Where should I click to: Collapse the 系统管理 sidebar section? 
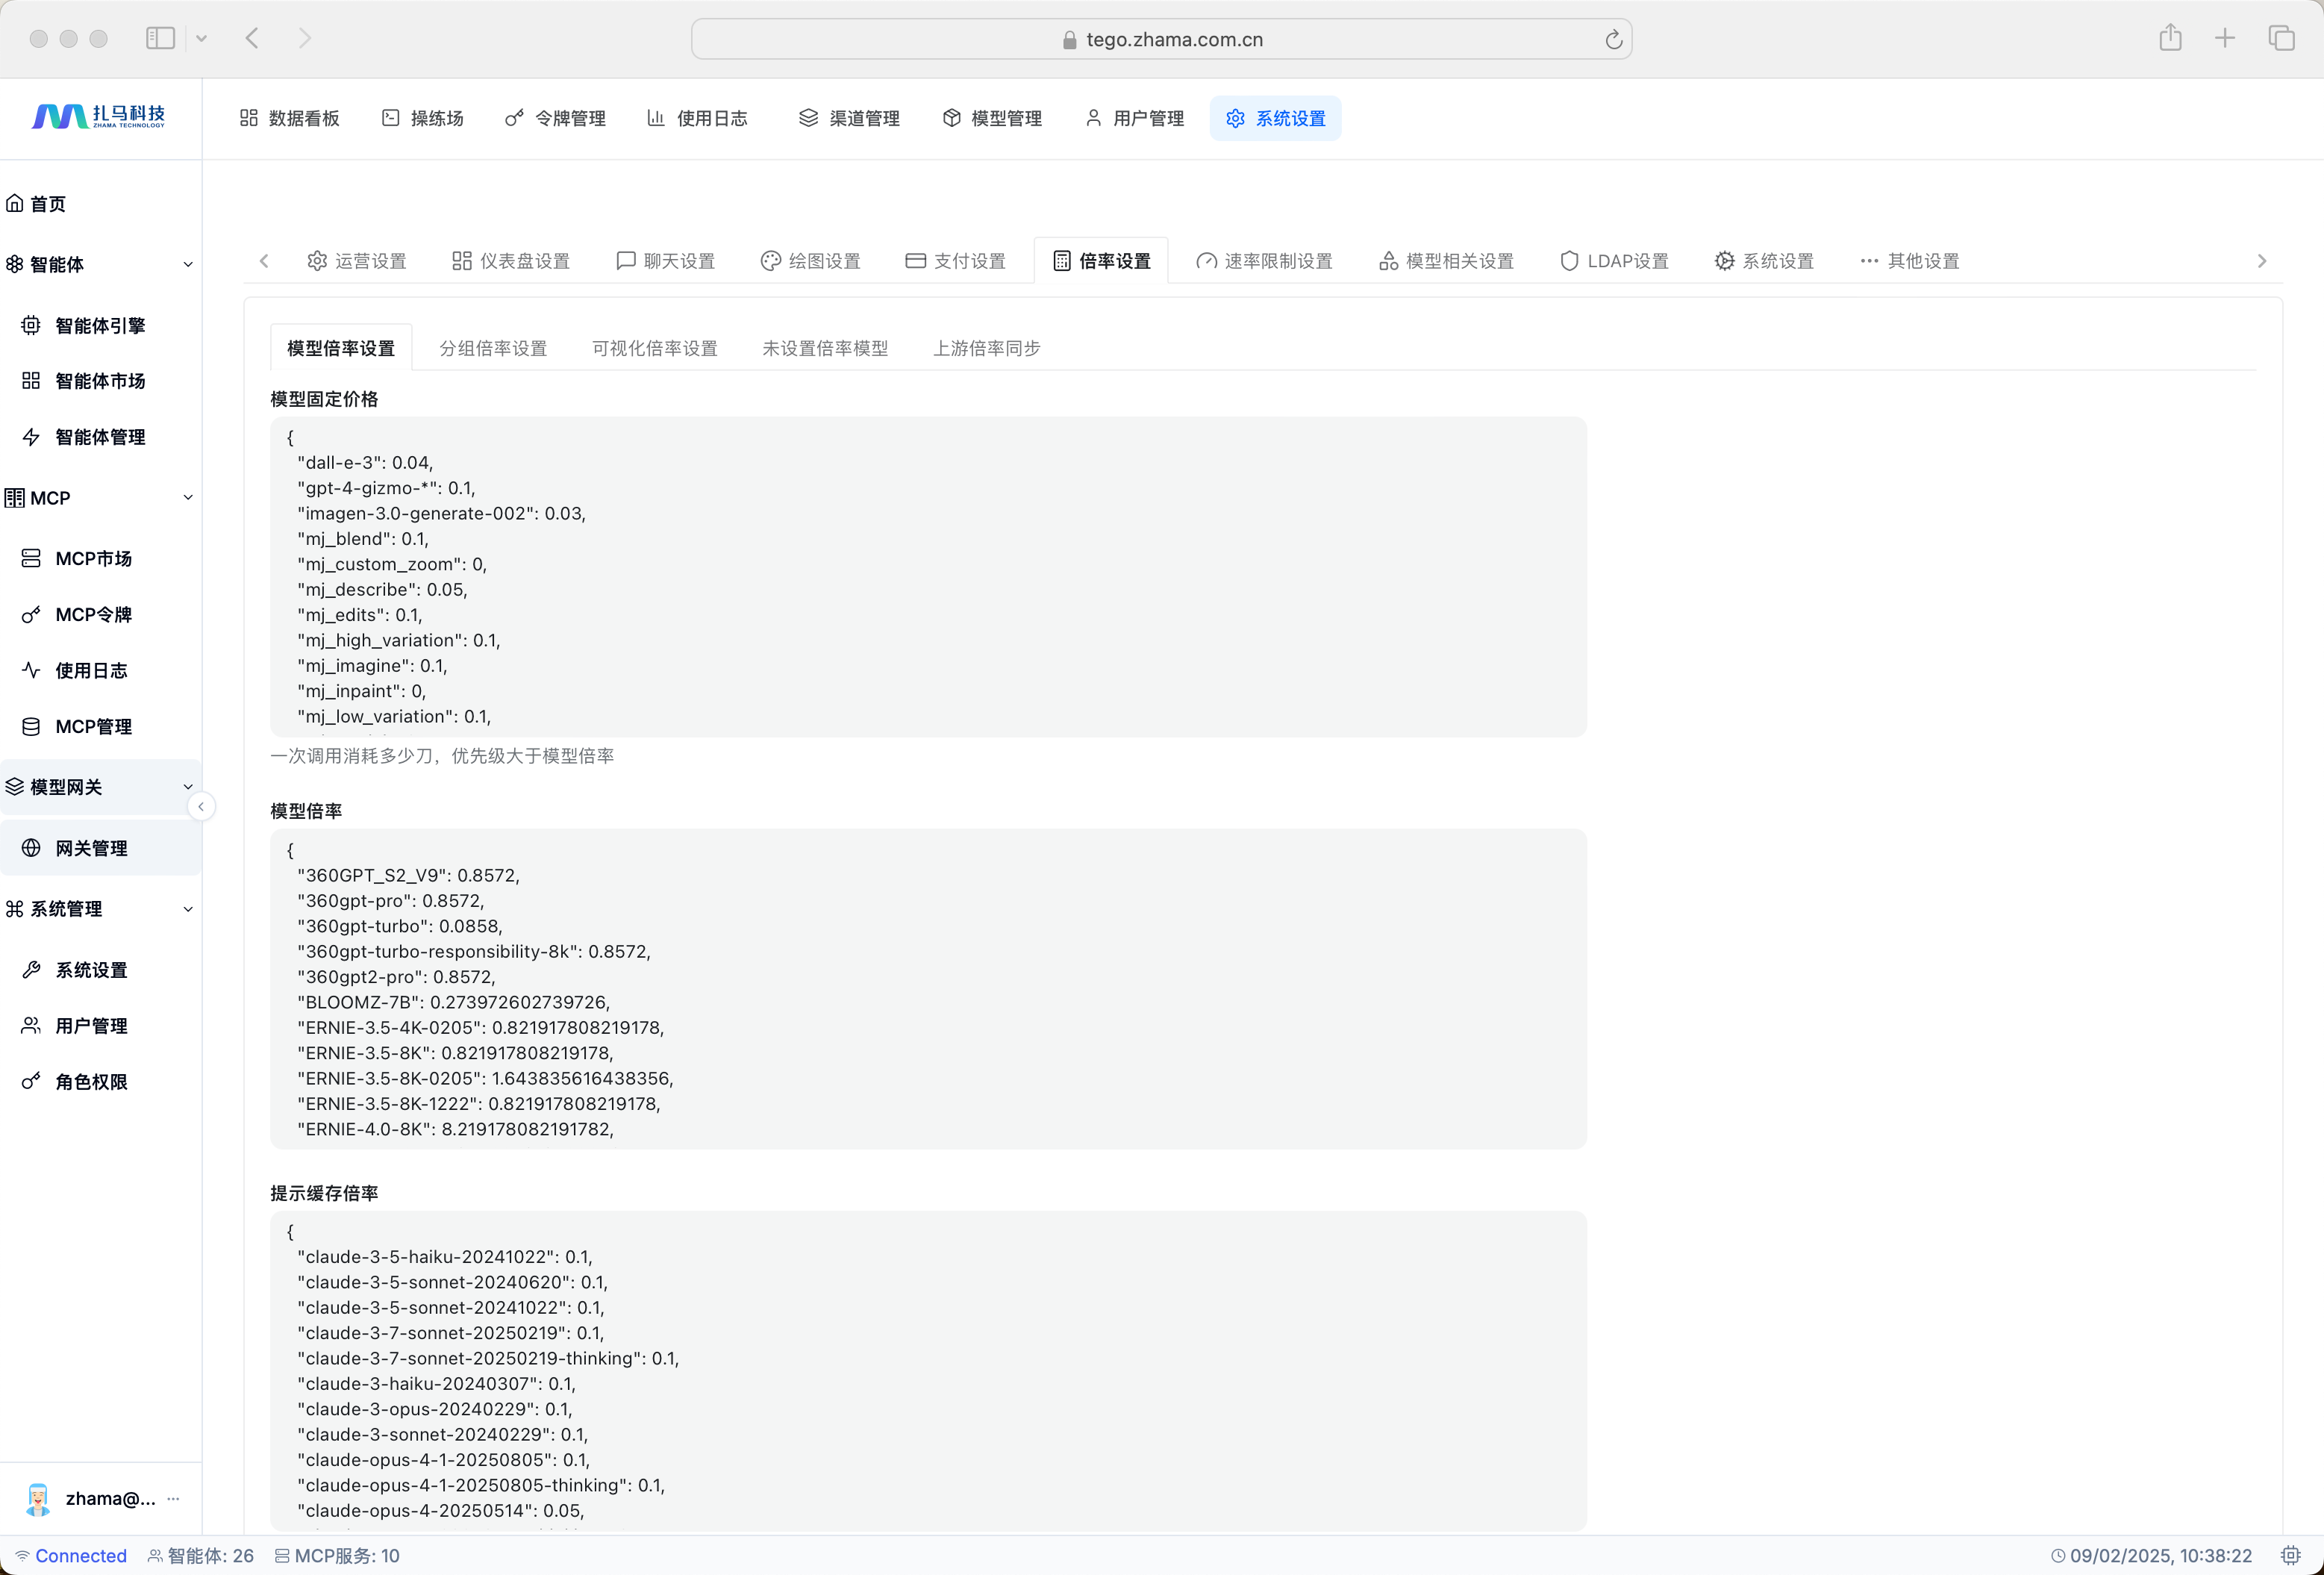point(188,909)
